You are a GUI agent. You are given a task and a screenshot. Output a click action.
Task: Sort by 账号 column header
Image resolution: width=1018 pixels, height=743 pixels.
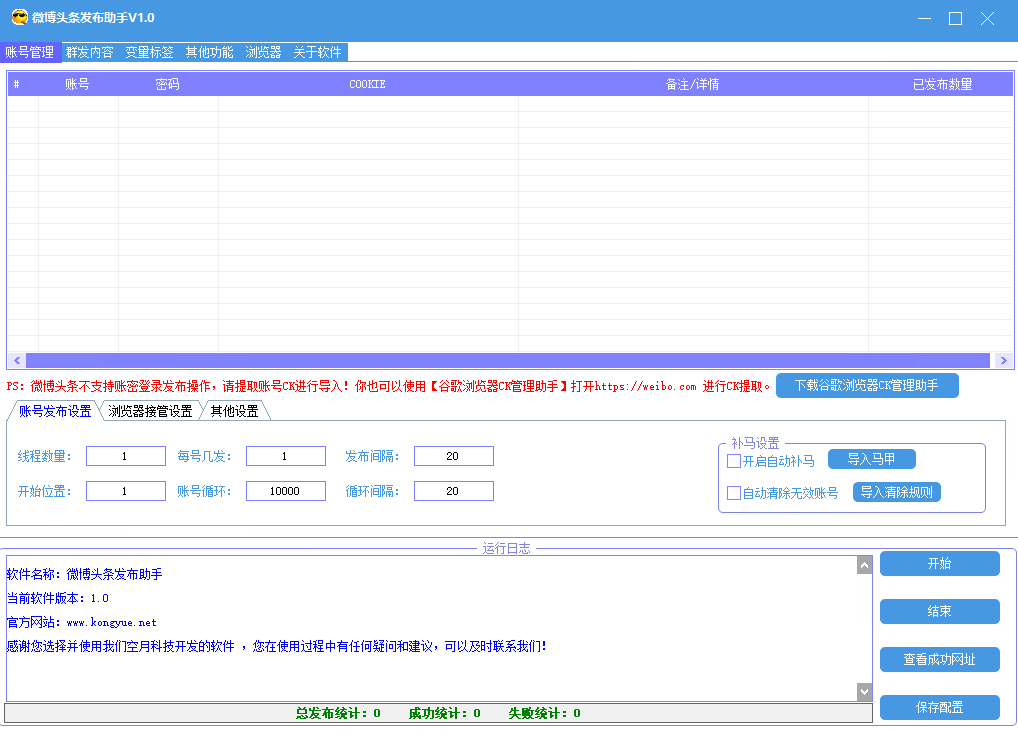(x=77, y=84)
